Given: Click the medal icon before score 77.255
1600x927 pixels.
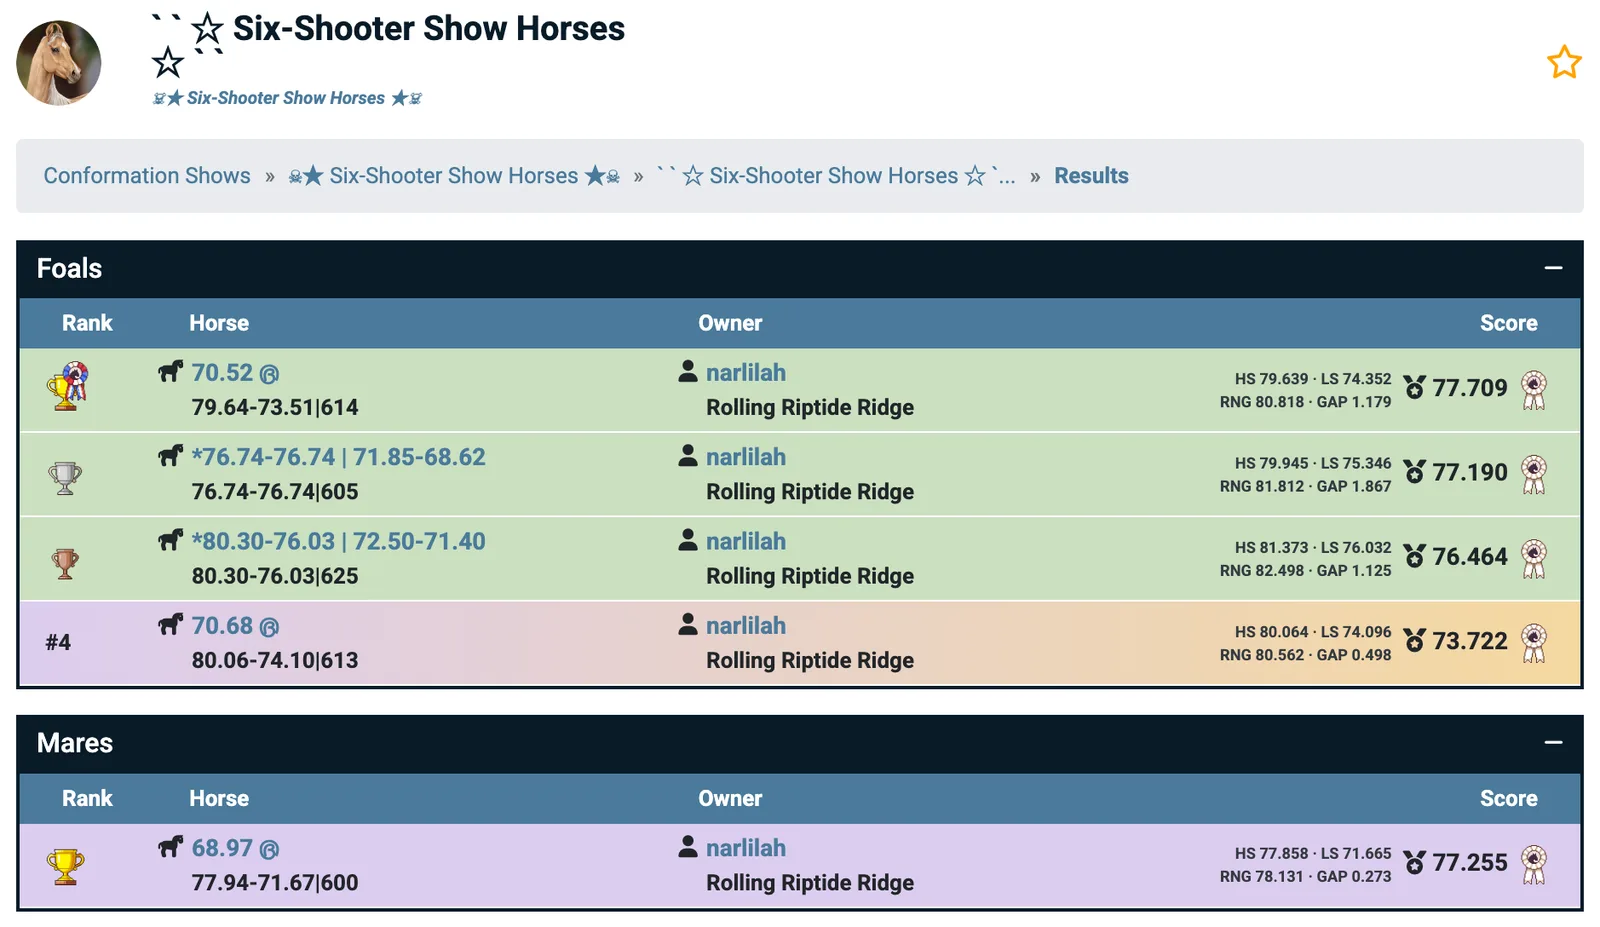Looking at the screenshot, I should coord(1414,863).
